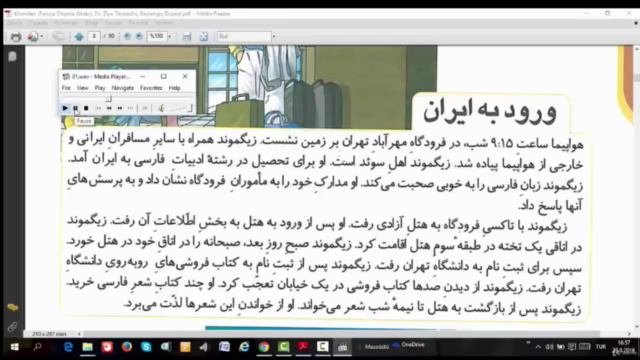Click the scroll down arrow of vertical scrollbar
Image resolution: width=640 pixels, height=360 pixels.
click(x=637, y=327)
